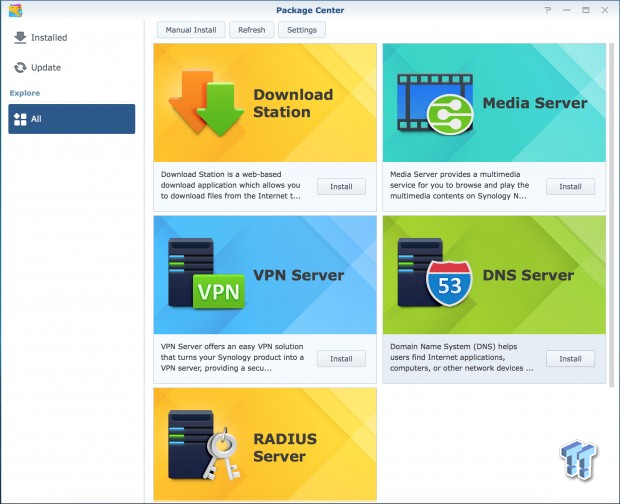Click the All category grid icon
The width and height of the screenshot is (620, 504).
(20, 119)
